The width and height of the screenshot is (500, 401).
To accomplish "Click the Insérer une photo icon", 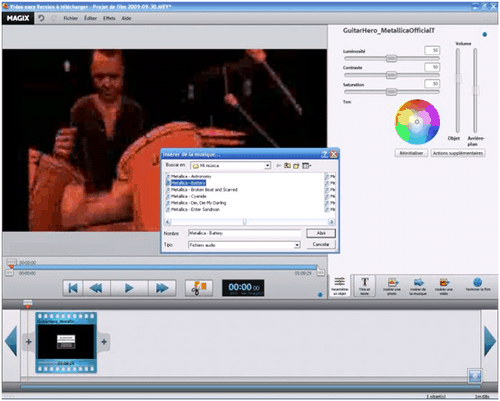I will pyautogui.click(x=392, y=286).
